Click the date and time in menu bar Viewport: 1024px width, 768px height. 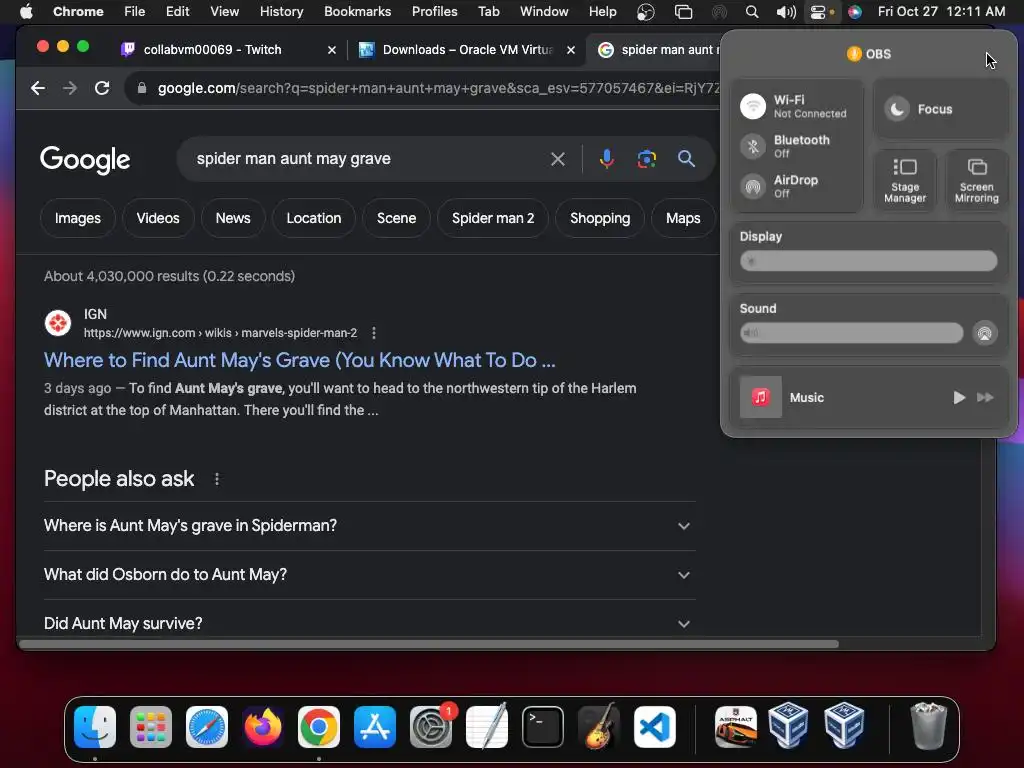coord(941,12)
